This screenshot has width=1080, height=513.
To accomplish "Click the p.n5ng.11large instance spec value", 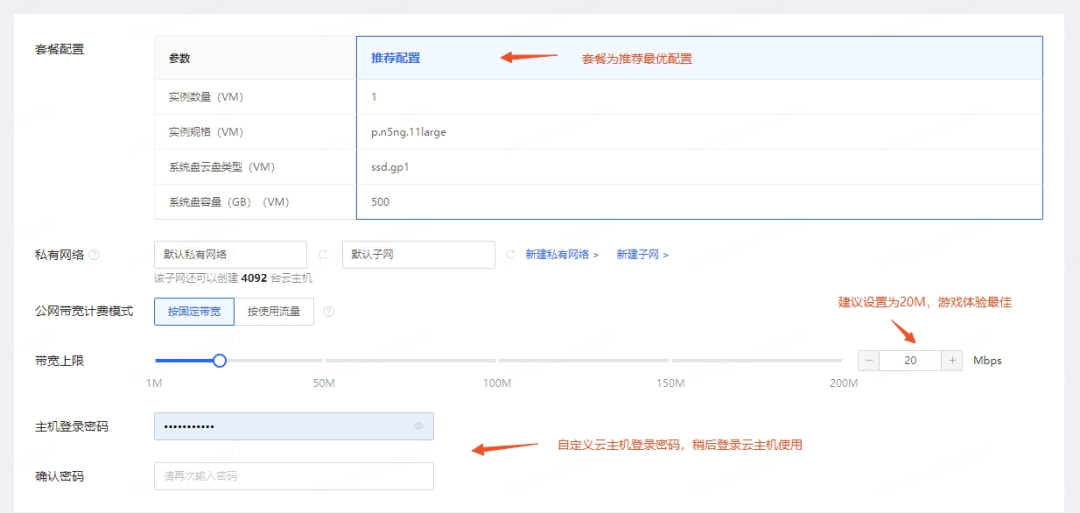I will (408, 132).
